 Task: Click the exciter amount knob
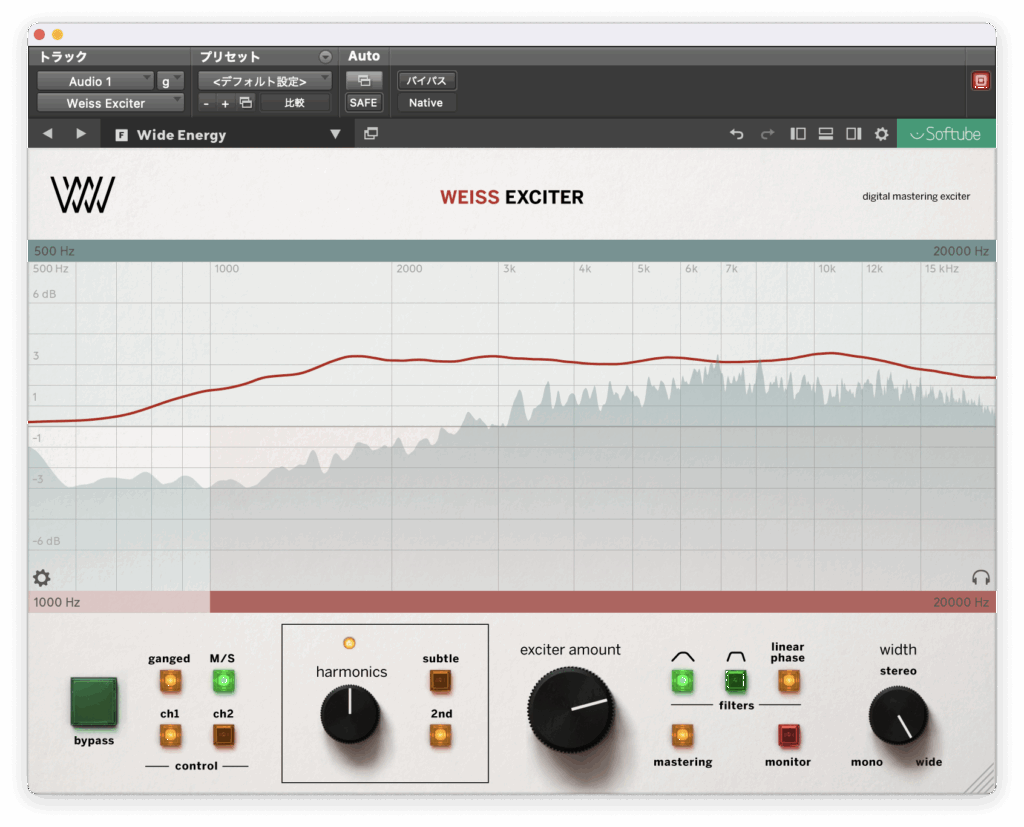point(571,709)
